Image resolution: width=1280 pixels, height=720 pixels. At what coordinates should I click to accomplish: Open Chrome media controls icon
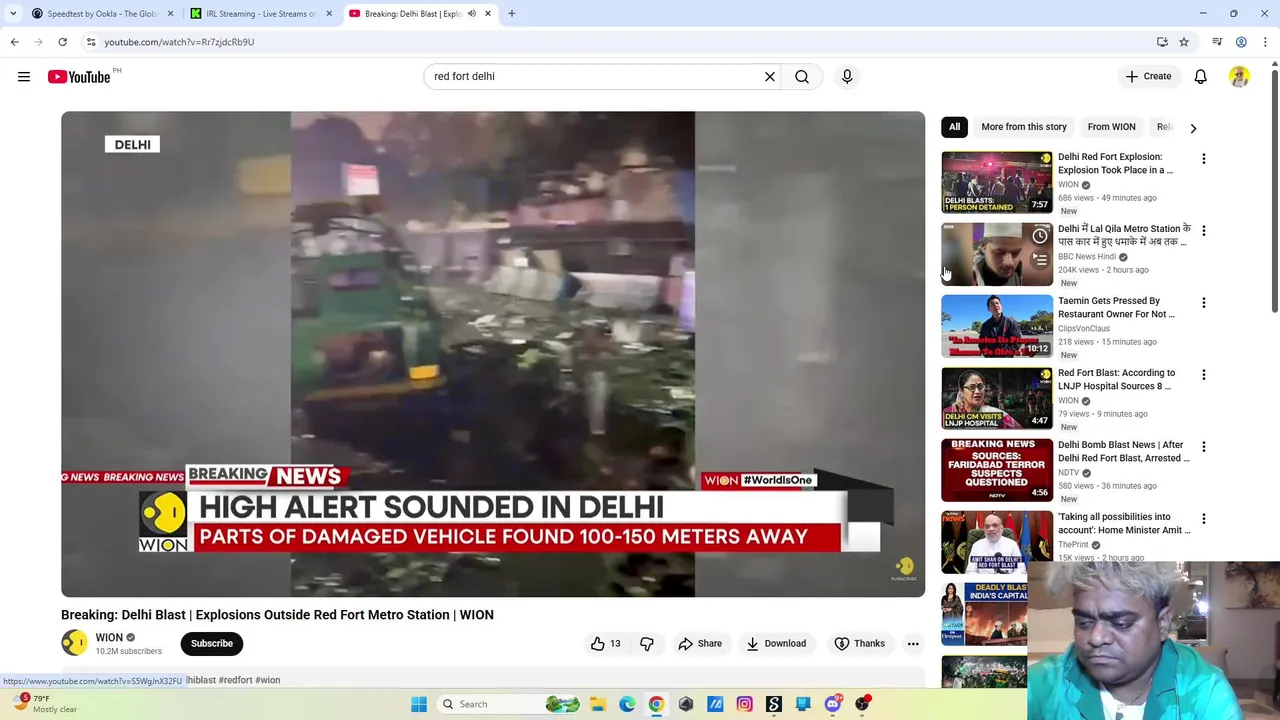(x=1217, y=42)
